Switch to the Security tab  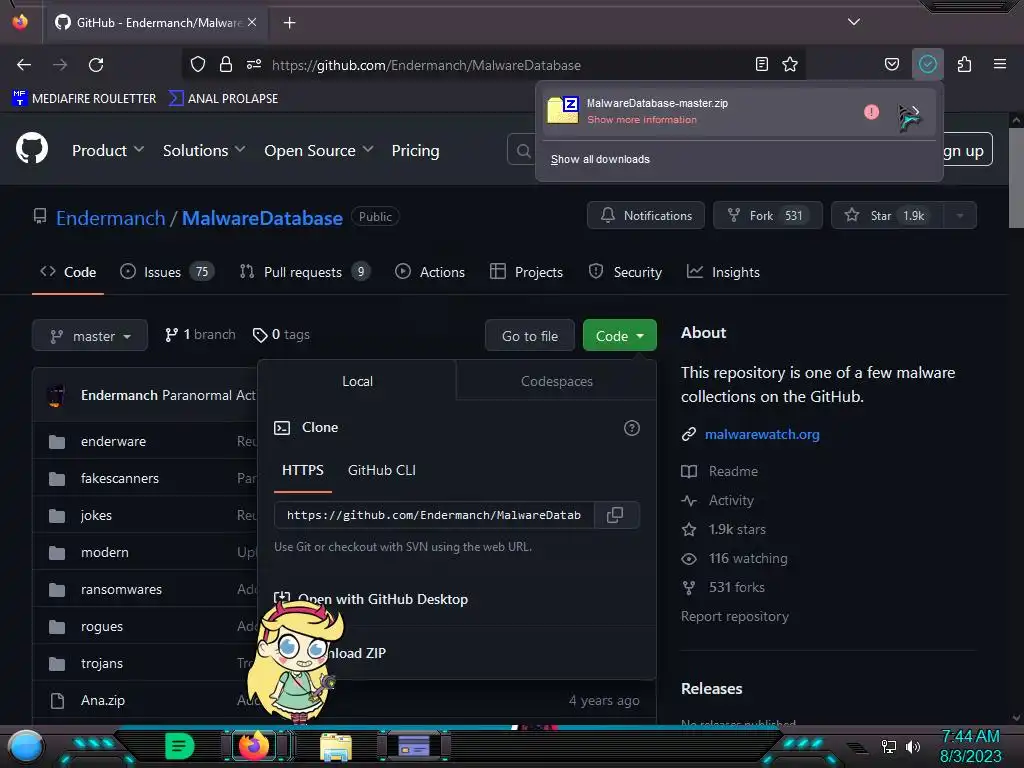click(x=625, y=272)
